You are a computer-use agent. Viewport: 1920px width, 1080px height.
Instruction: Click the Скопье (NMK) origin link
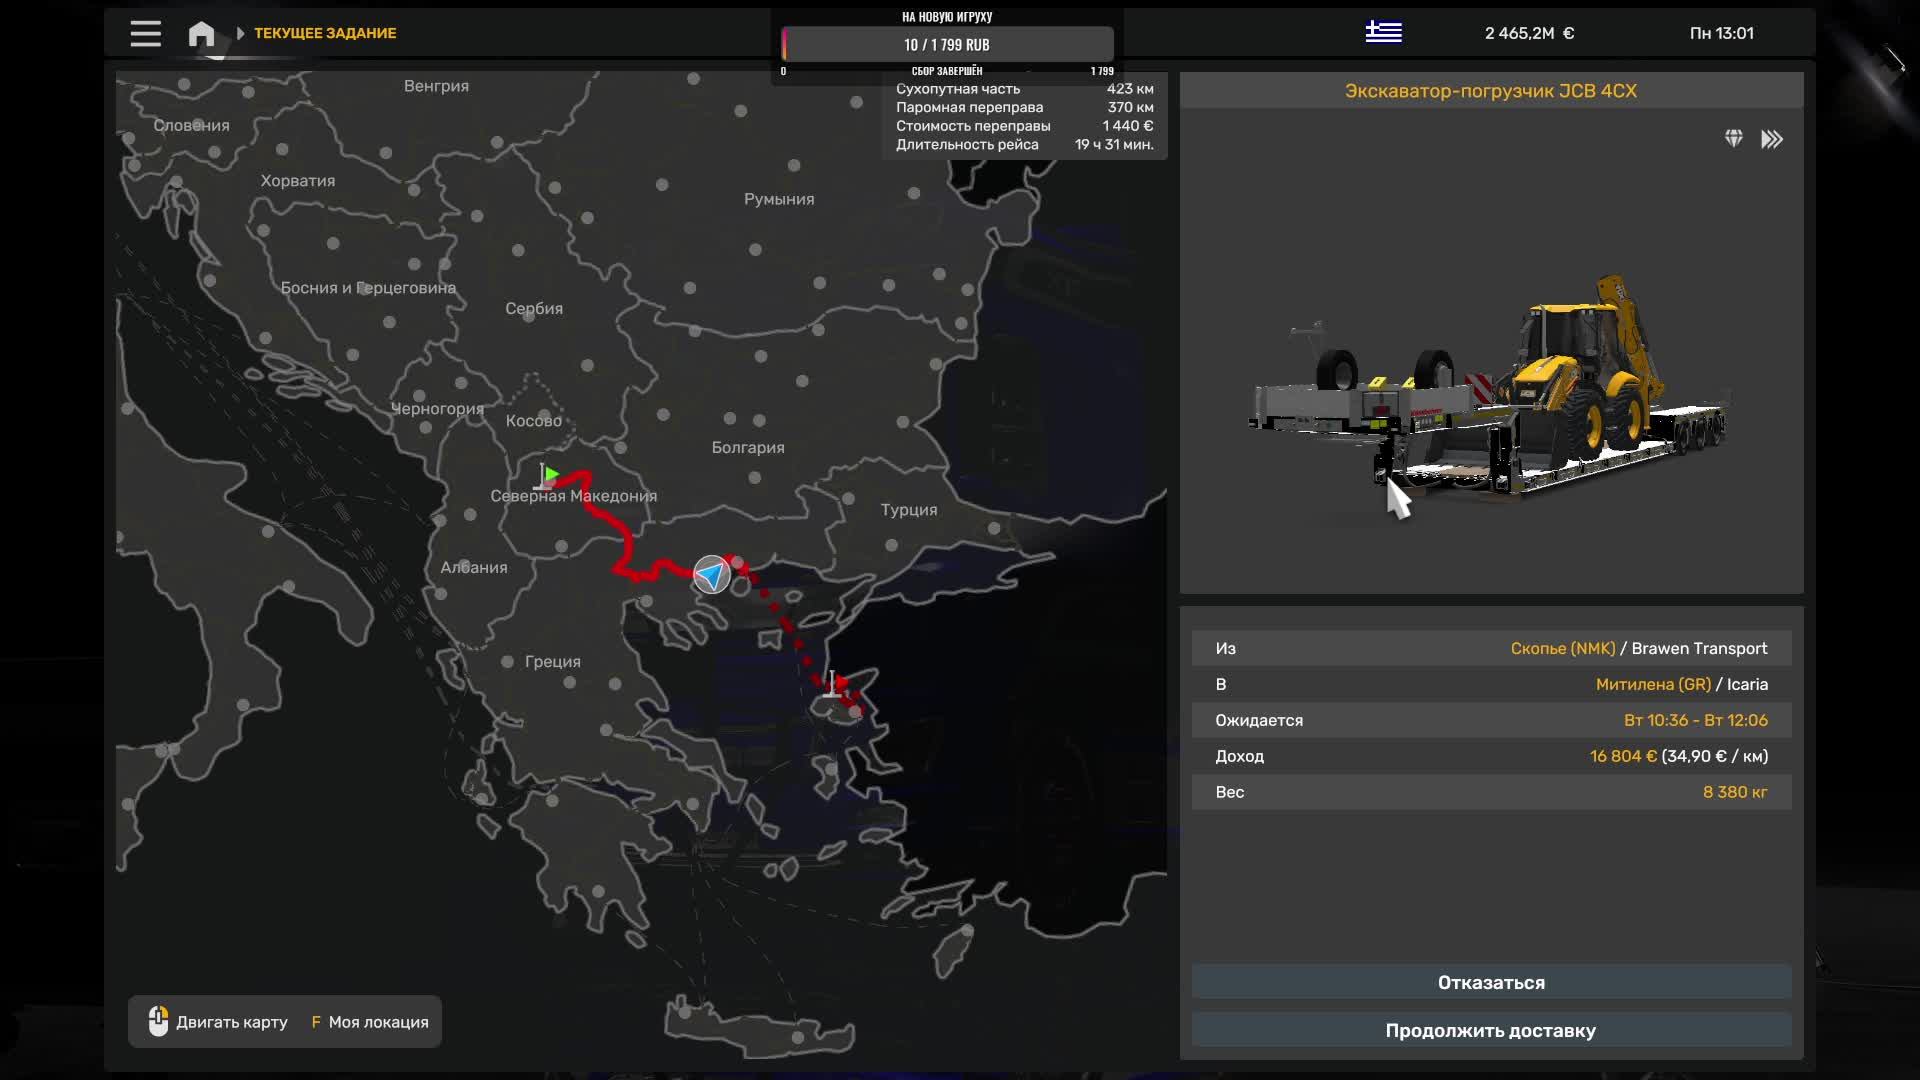(1562, 649)
